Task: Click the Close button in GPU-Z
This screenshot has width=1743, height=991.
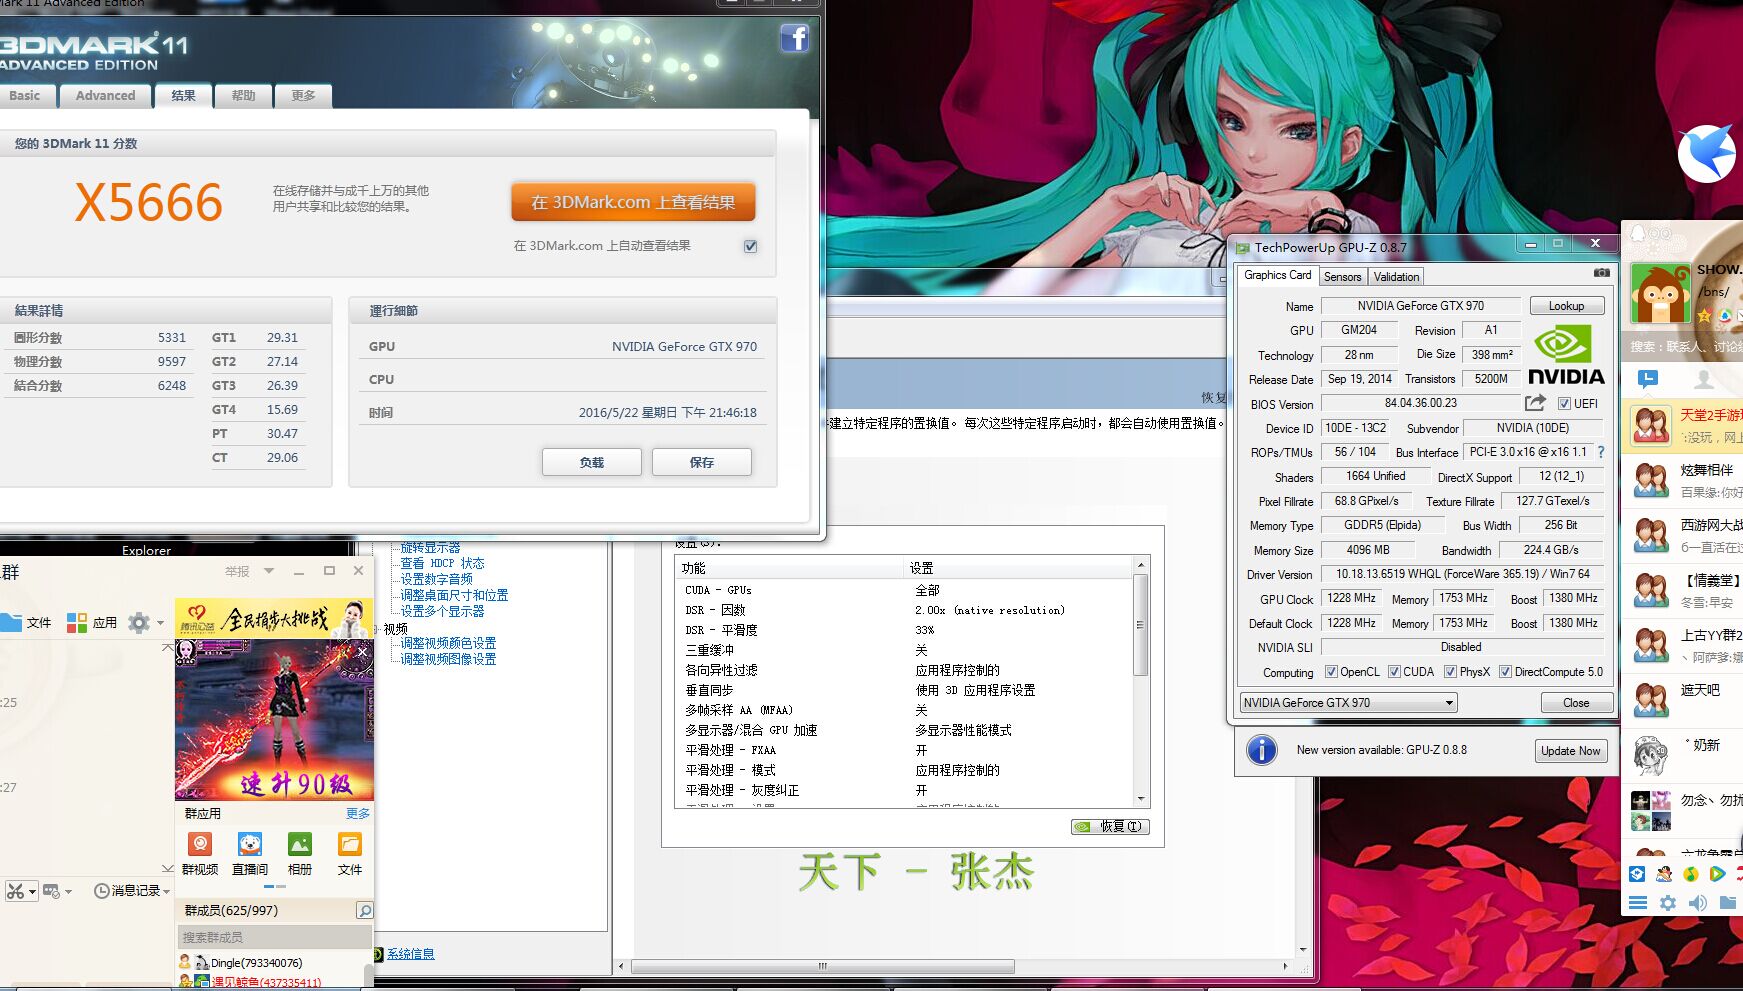Action: coord(1576,703)
